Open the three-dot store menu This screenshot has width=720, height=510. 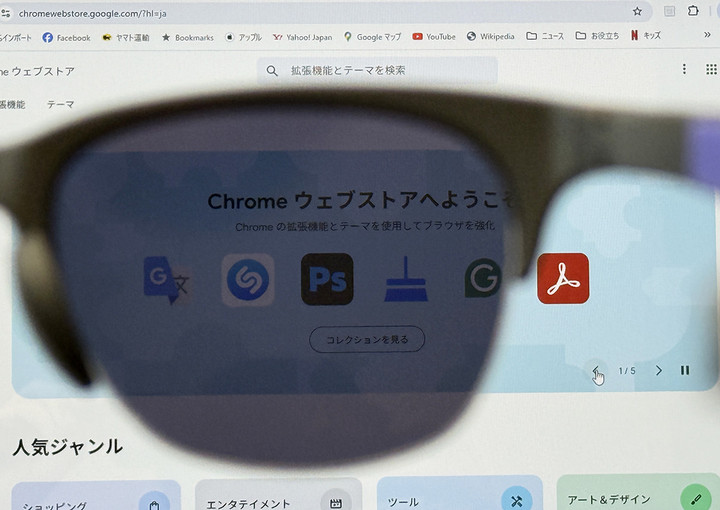684,70
